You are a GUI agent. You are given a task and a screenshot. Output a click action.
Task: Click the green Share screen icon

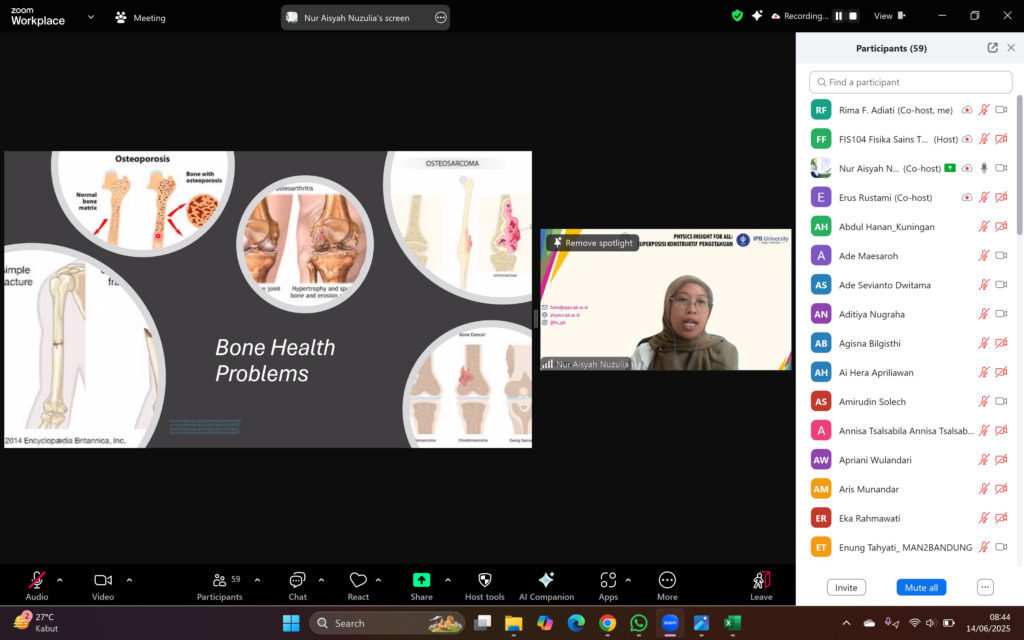point(421,580)
